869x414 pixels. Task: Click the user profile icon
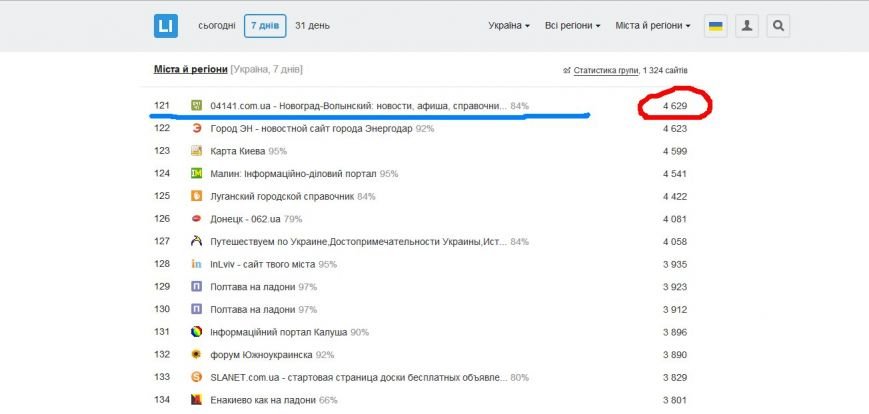pyautogui.click(x=747, y=26)
